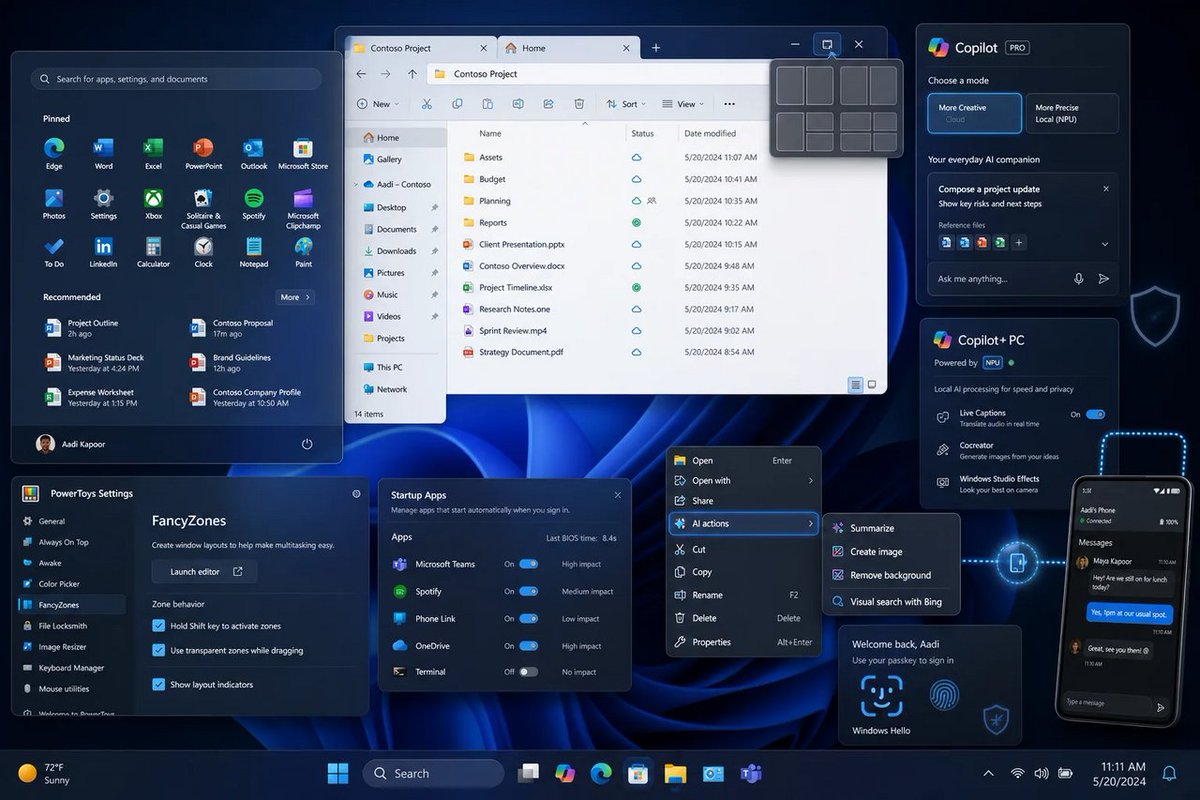The height and width of the screenshot is (800, 1200).
Task: Turn off Microsoft Teams startup toggle
Action: coord(528,564)
